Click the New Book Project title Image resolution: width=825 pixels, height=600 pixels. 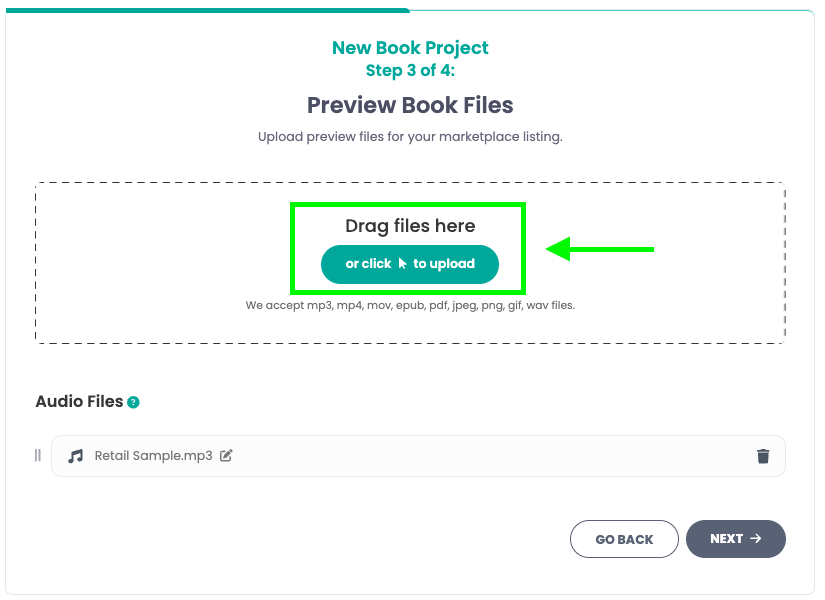pos(410,47)
